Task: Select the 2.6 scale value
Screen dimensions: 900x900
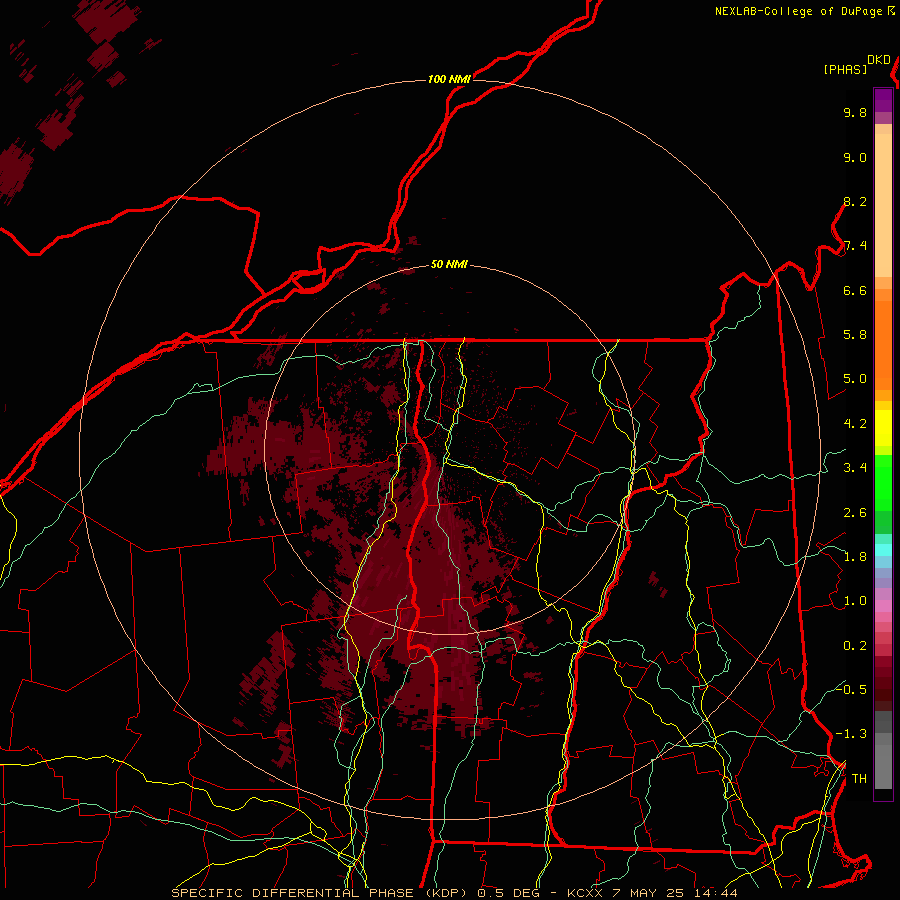Action: (x=855, y=513)
